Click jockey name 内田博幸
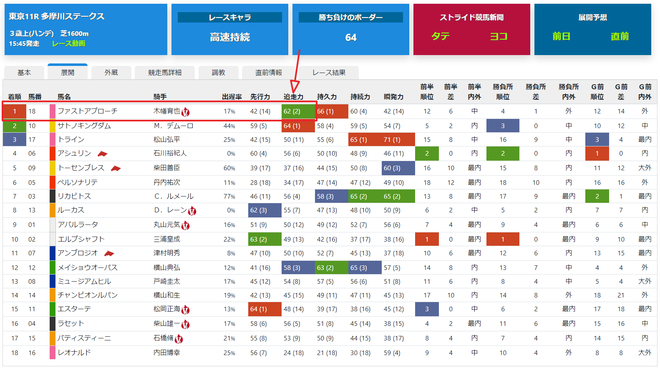 167,352
